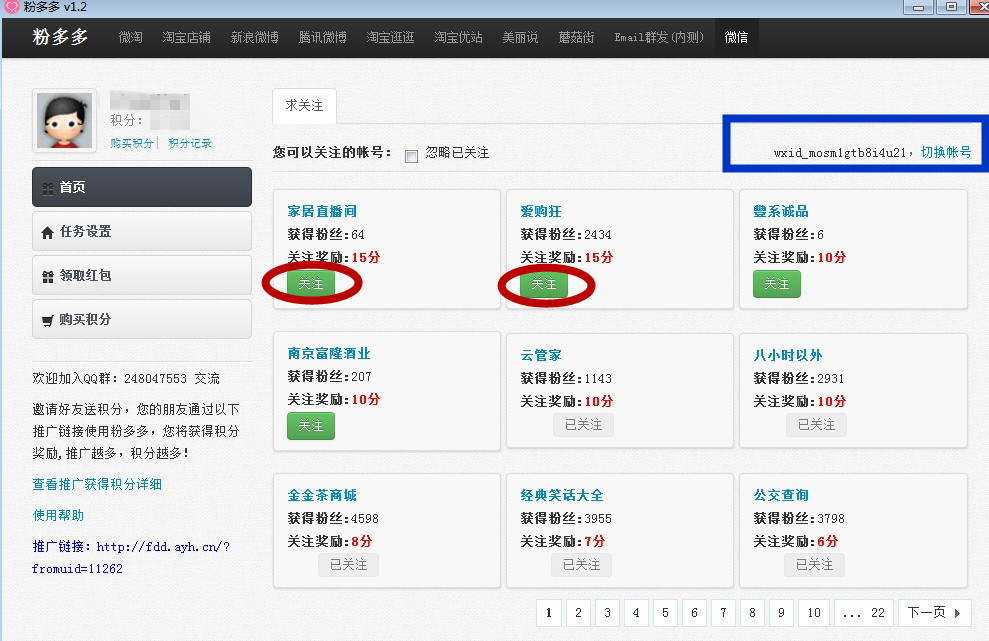Viewport: 989px width, 641px height.
Task: Click the fdd.ayh.cn promotion link
Action: click(131, 557)
